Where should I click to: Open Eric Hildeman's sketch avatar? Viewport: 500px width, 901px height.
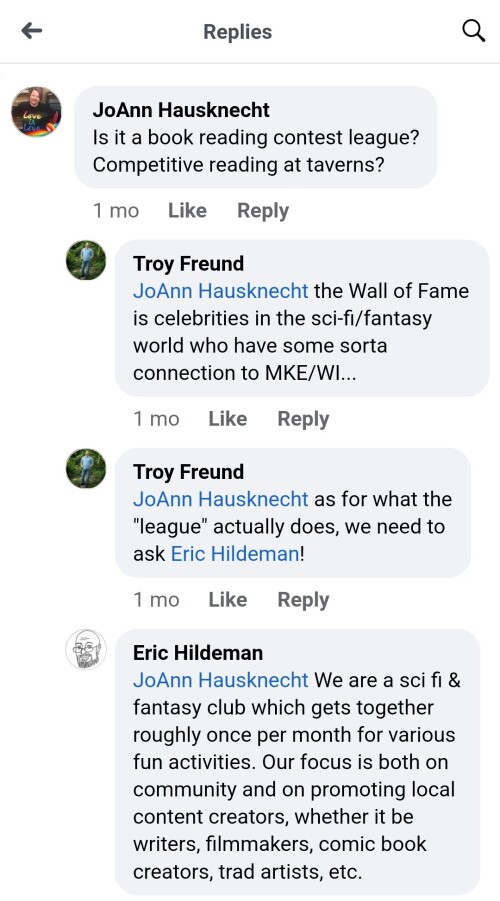click(x=86, y=649)
